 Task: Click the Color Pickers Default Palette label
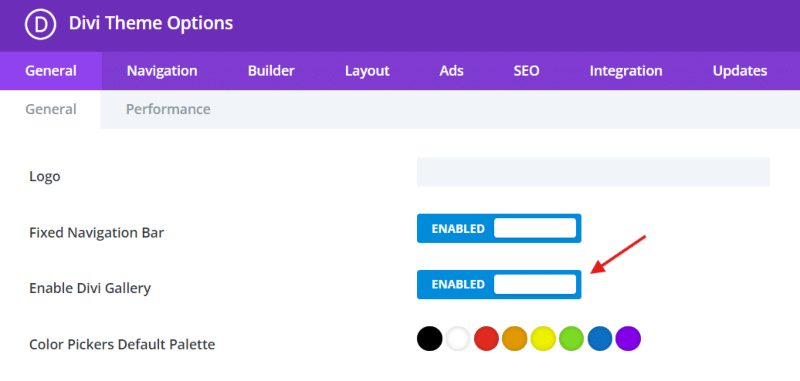click(122, 344)
